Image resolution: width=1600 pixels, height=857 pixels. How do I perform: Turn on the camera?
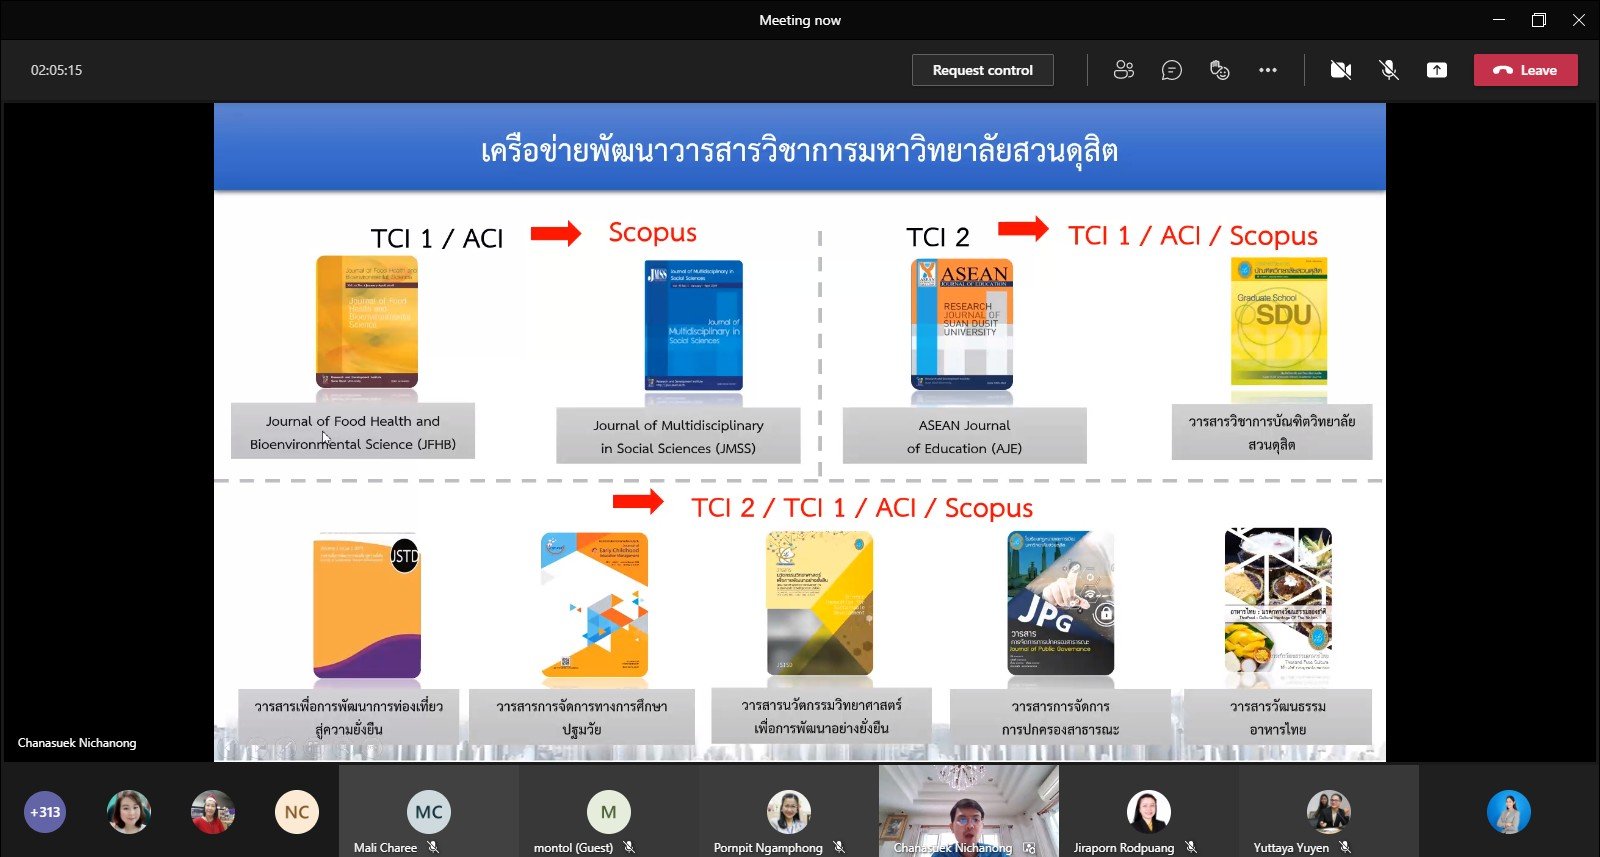point(1341,70)
